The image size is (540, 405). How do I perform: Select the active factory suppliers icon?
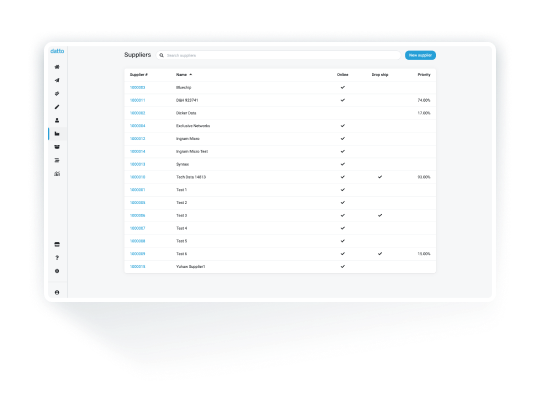click(57, 134)
